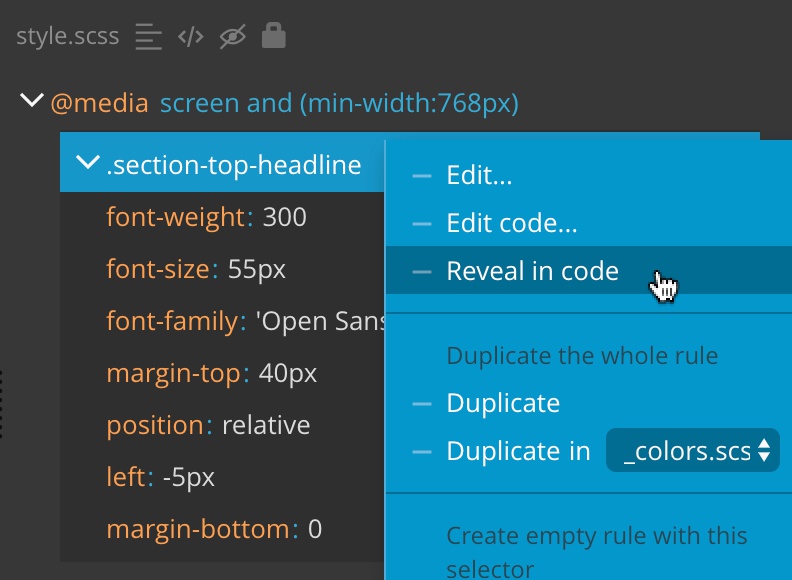Open the _colors.scss stylesheet dropdown
This screenshot has width=792, height=580.
click(692, 450)
